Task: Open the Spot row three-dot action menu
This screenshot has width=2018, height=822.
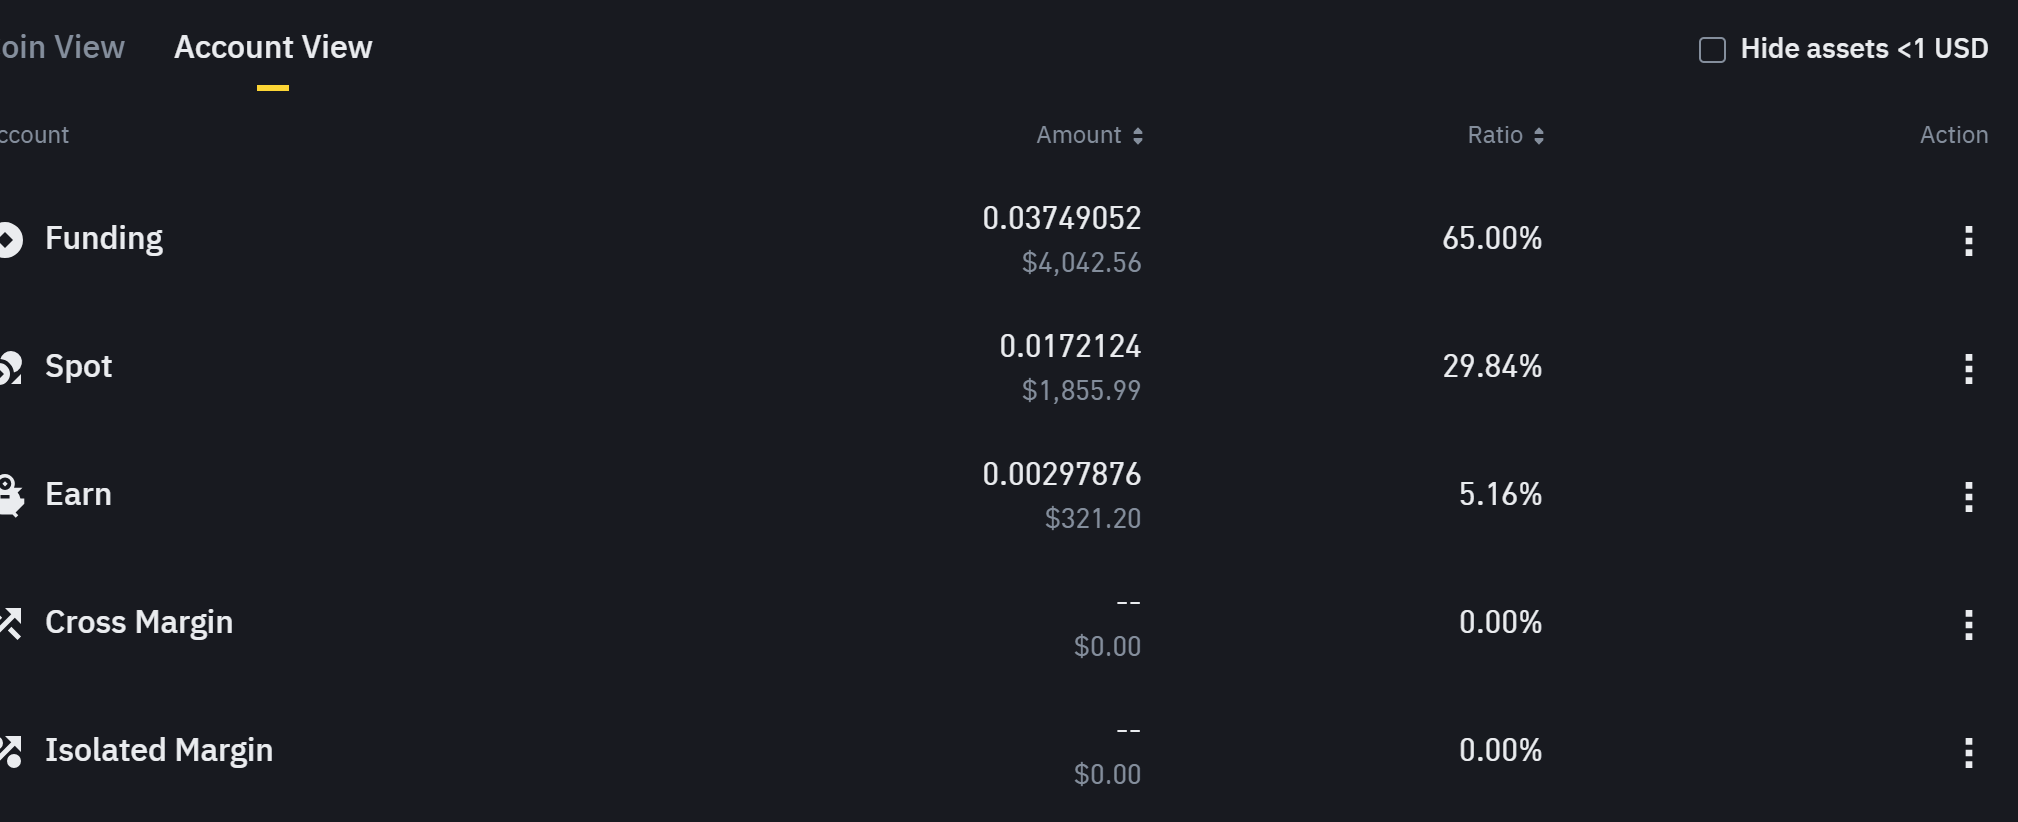Action: [1968, 368]
